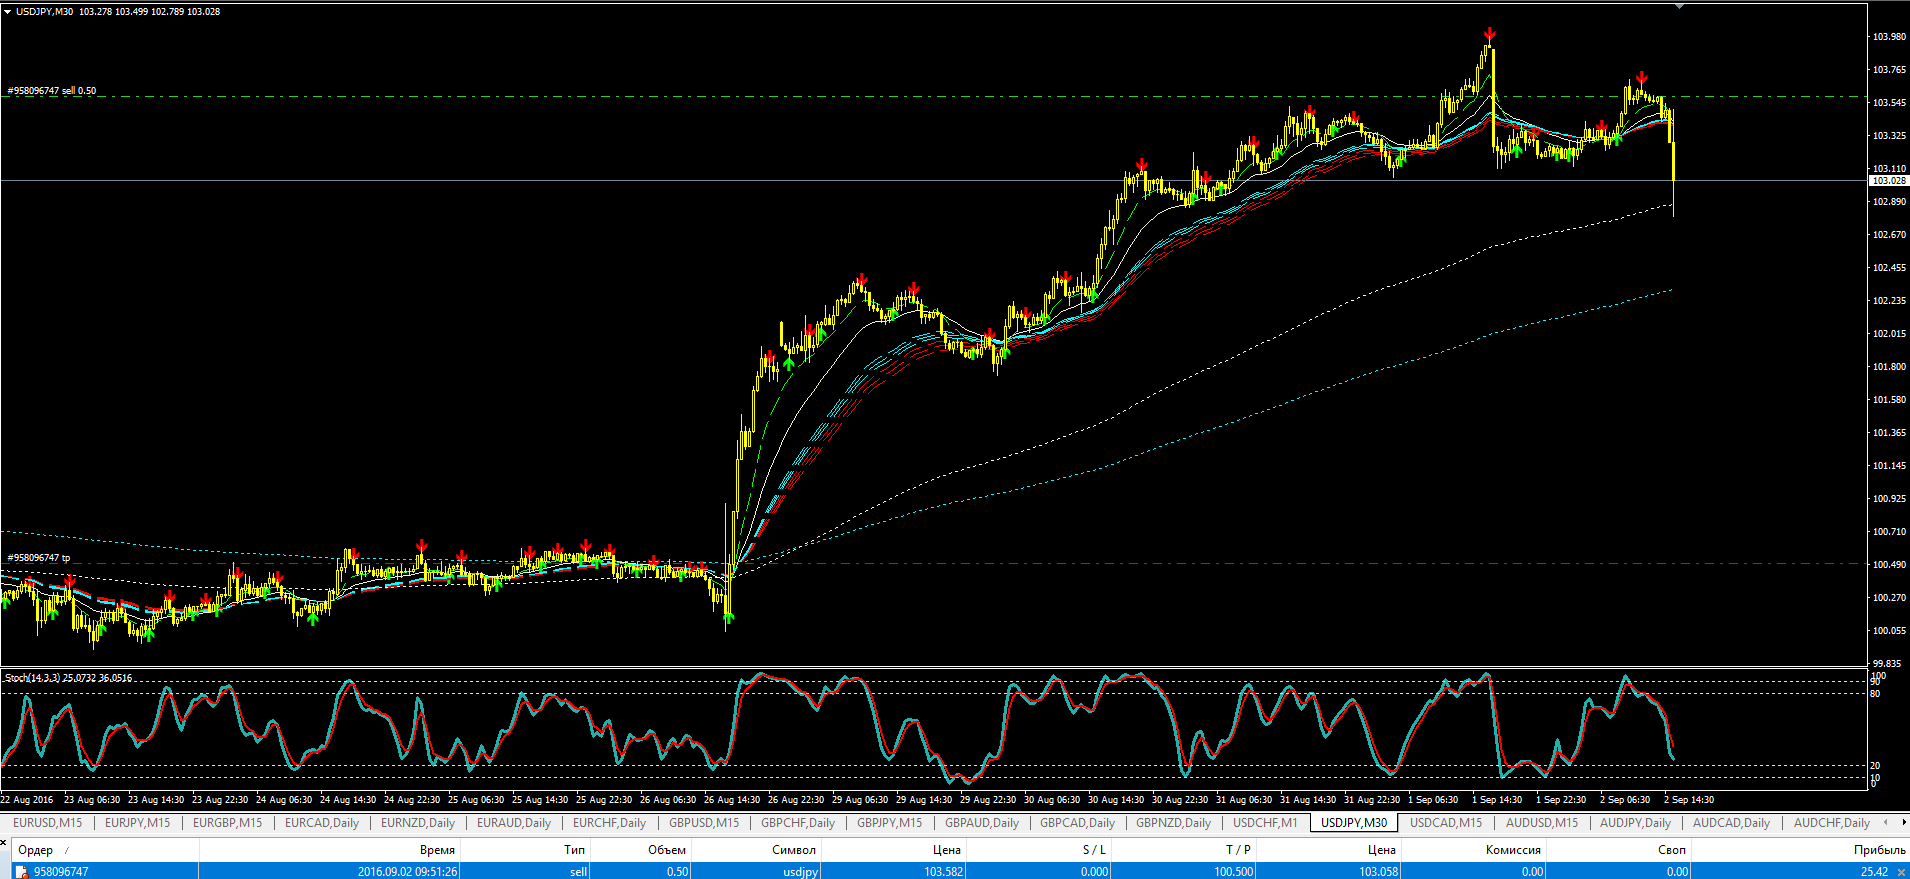Viewport: 1910px width, 879px height.
Task: Click the T / P column header
Action: 1238,850
